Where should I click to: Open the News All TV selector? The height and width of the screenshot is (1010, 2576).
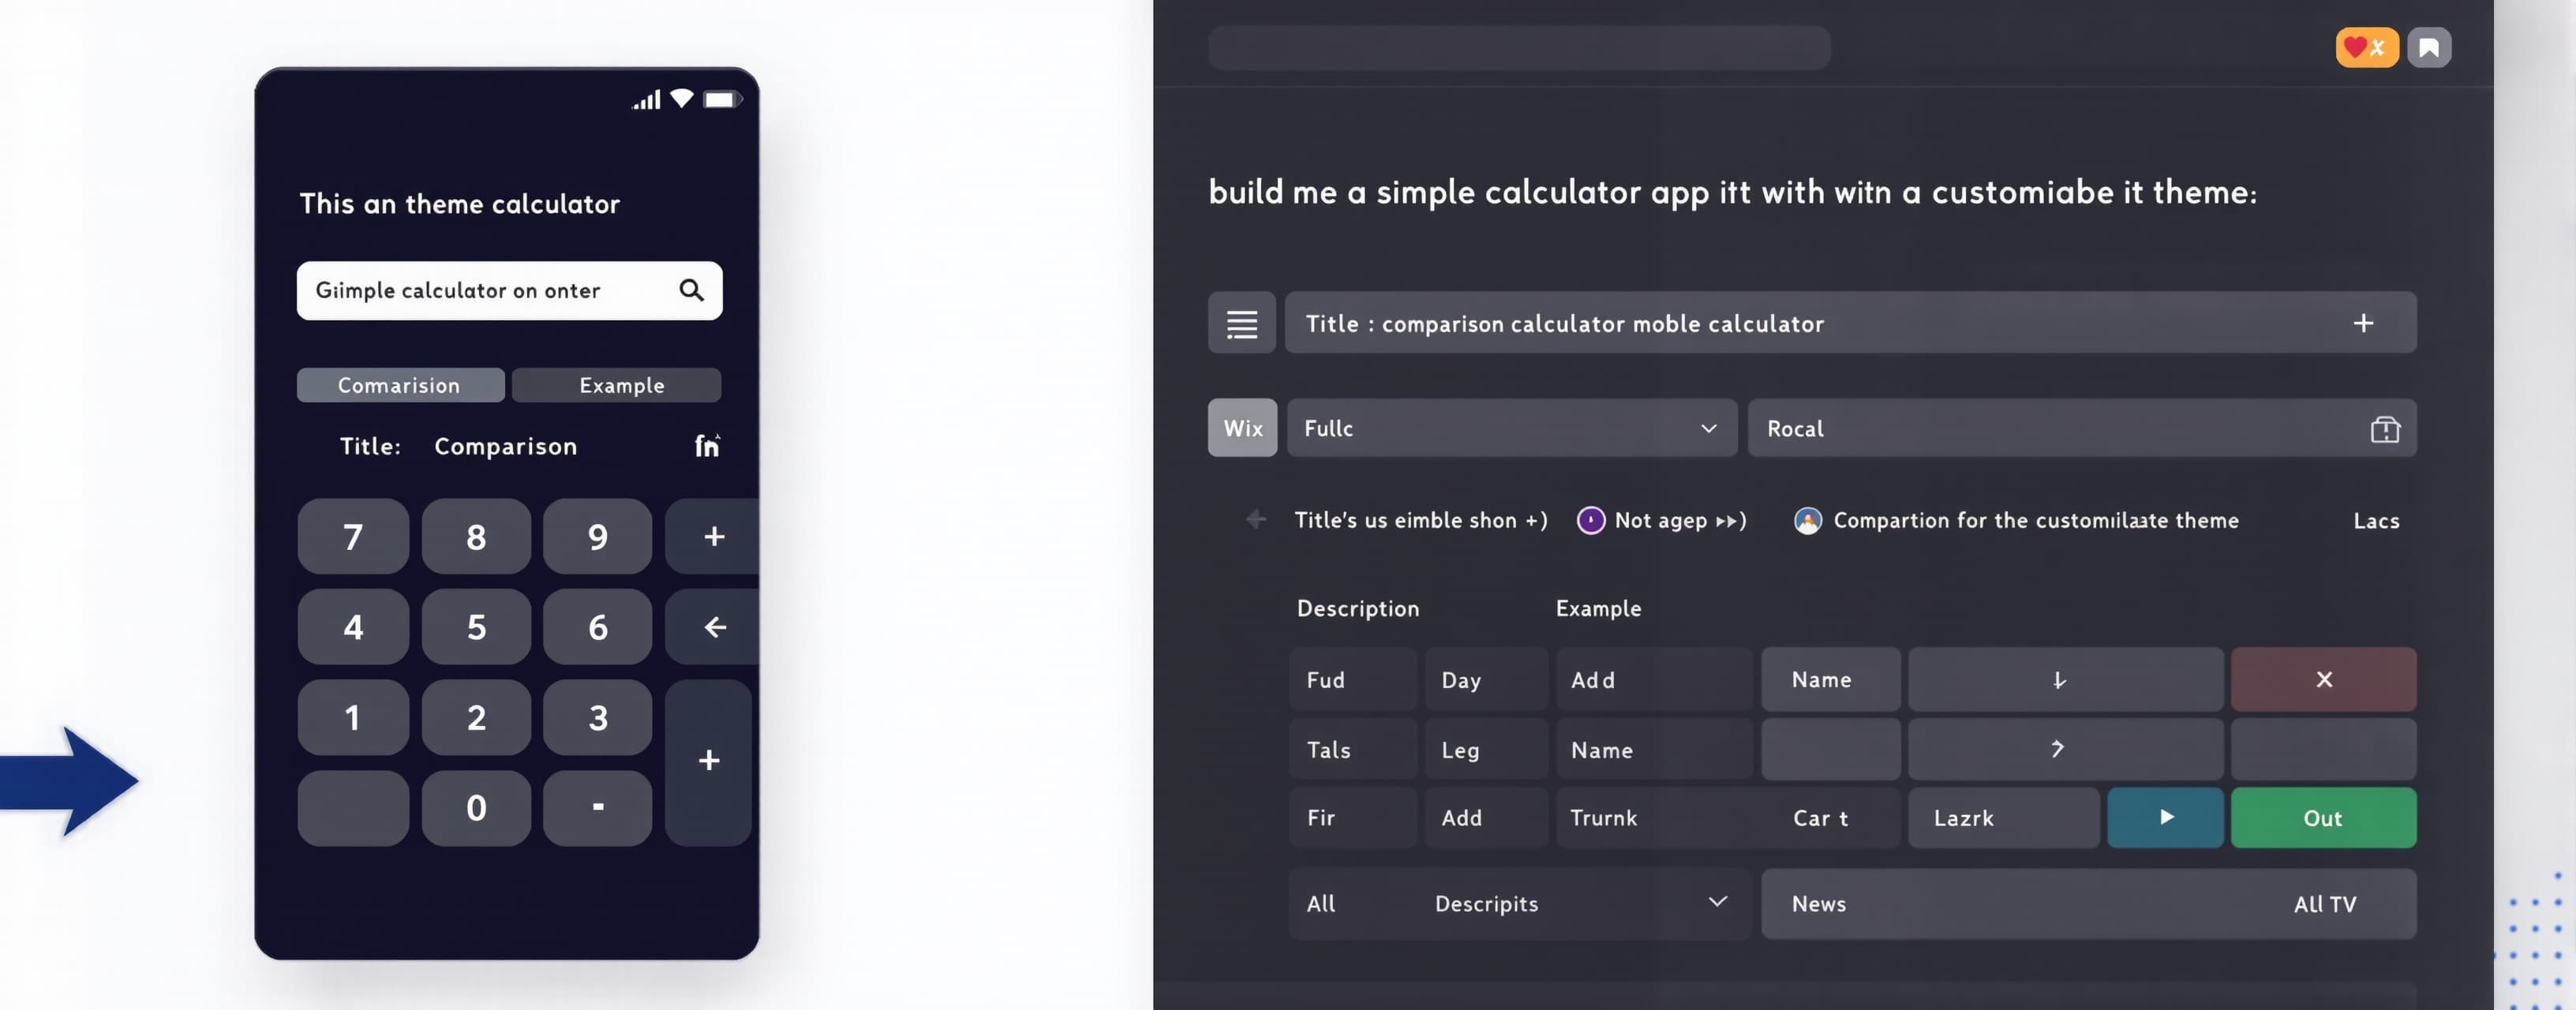click(2087, 903)
